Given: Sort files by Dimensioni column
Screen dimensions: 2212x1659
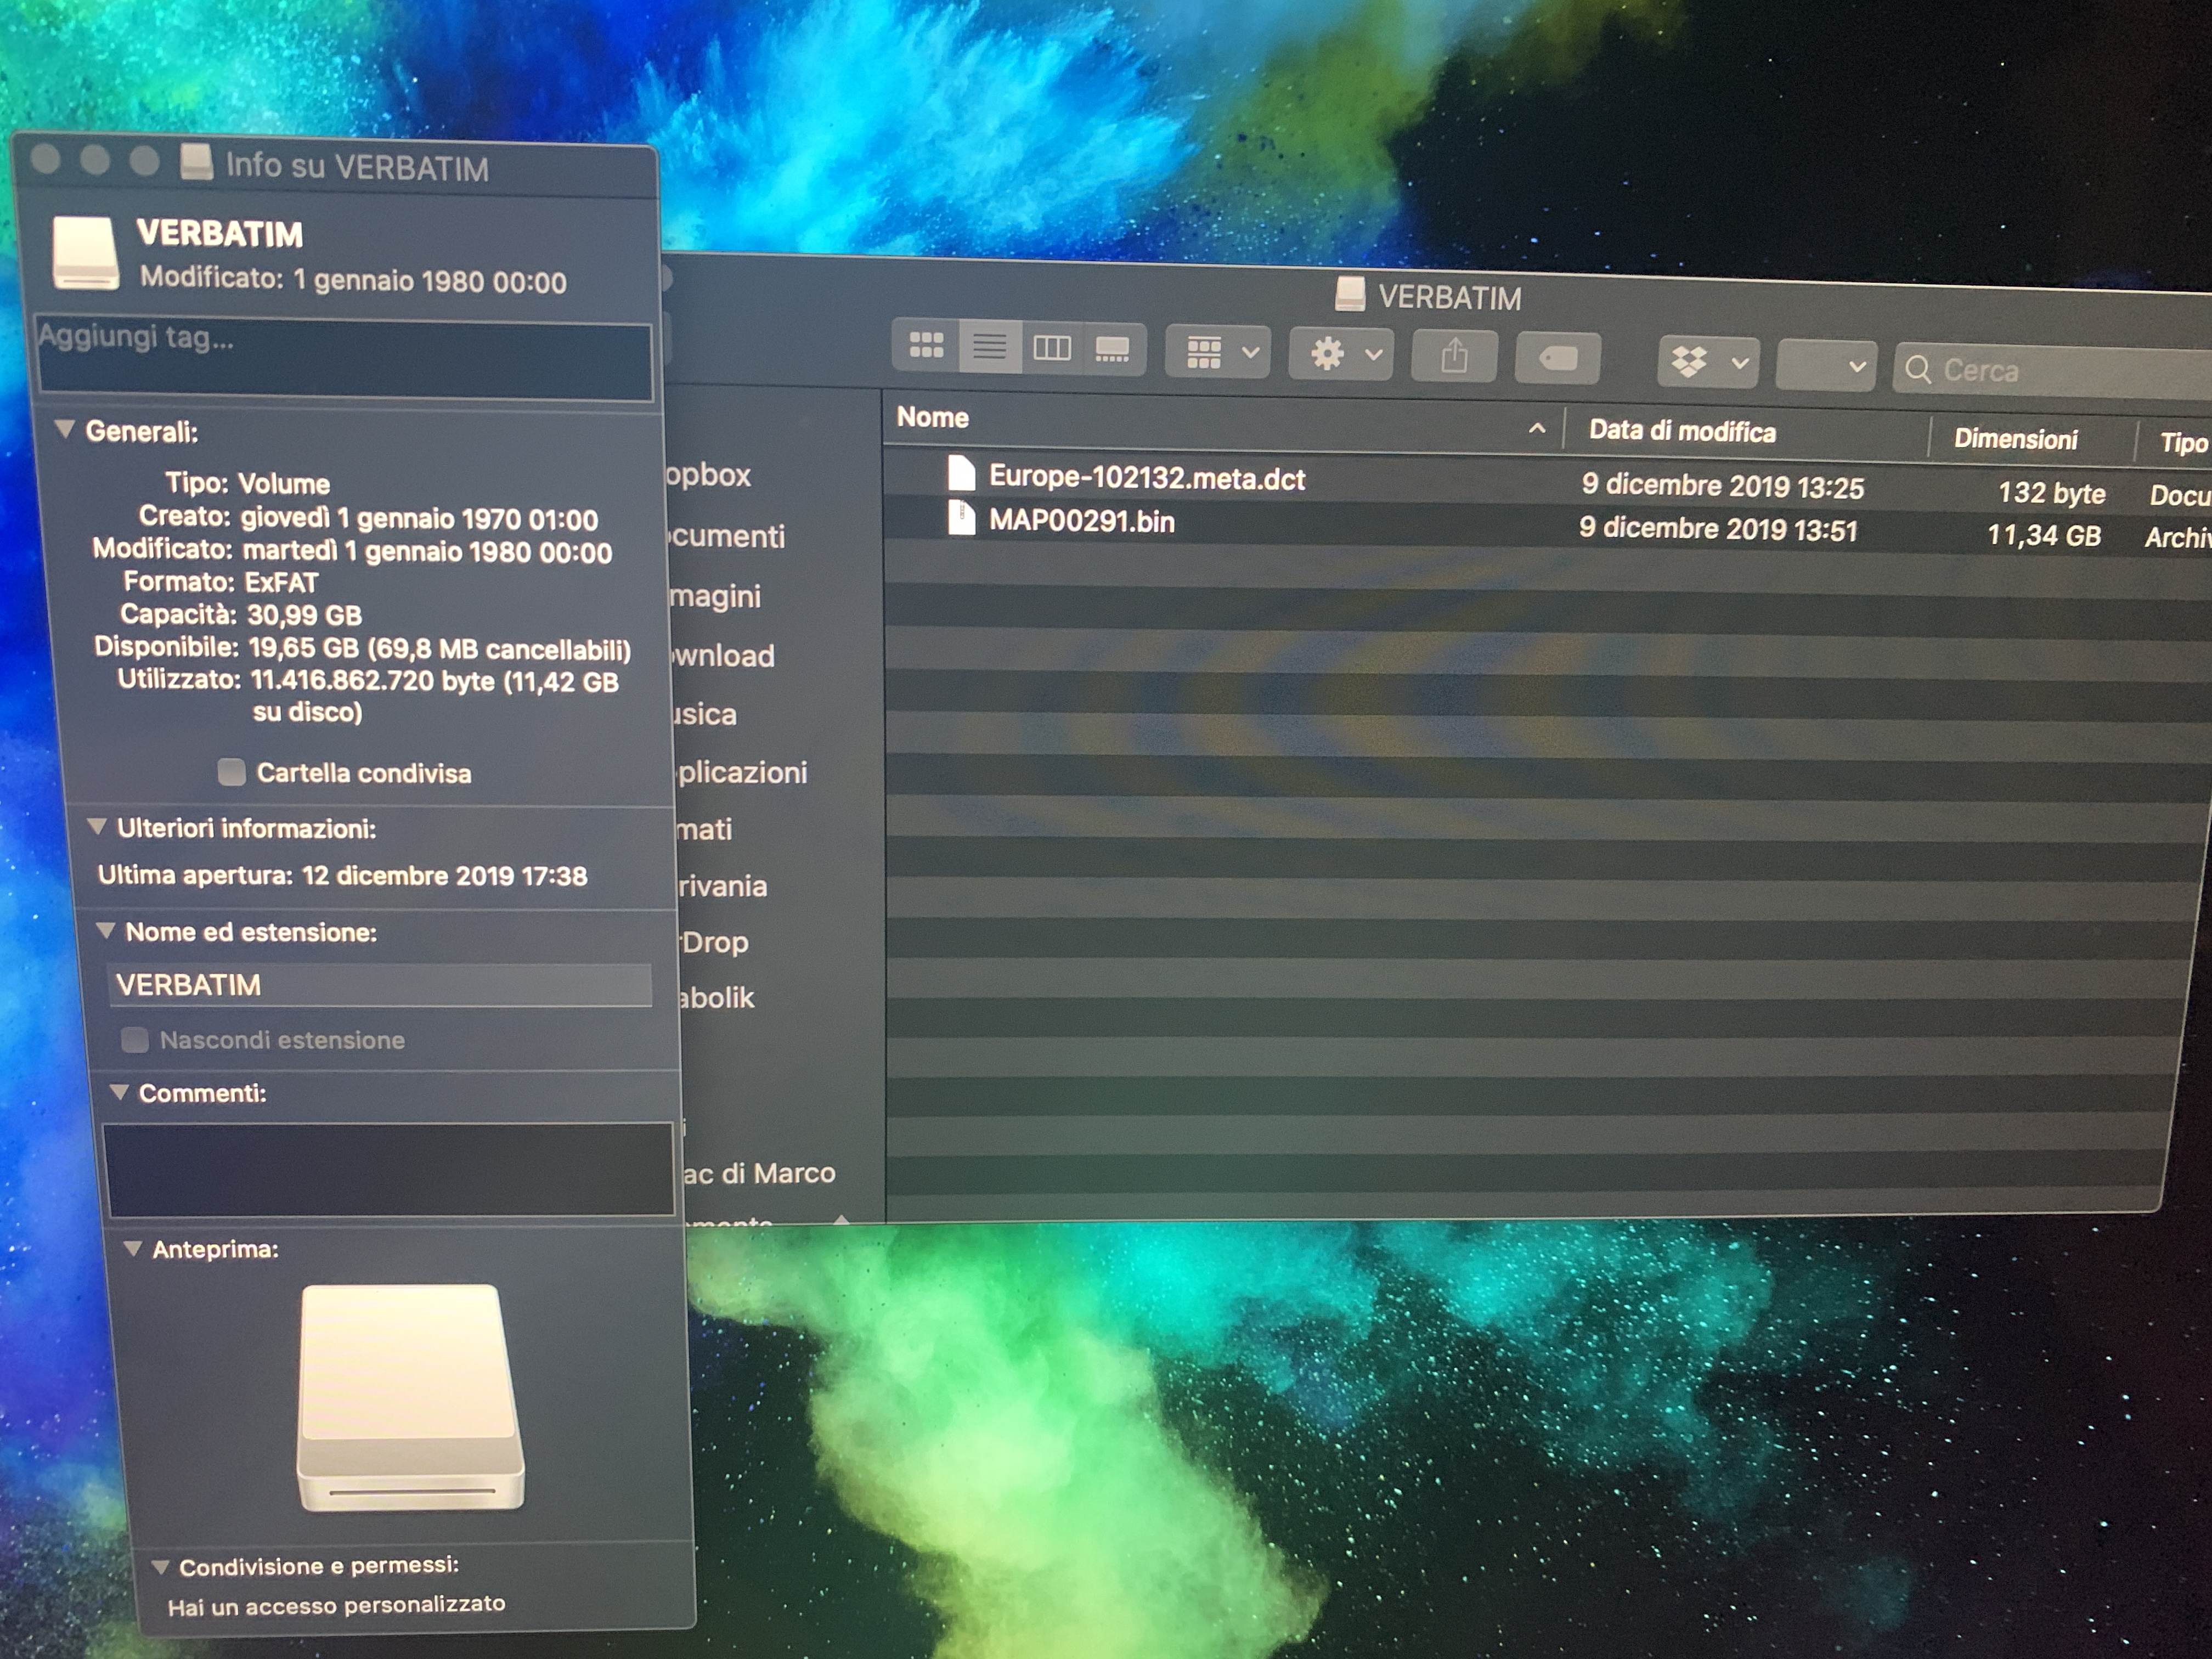Looking at the screenshot, I should (2015, 439).
